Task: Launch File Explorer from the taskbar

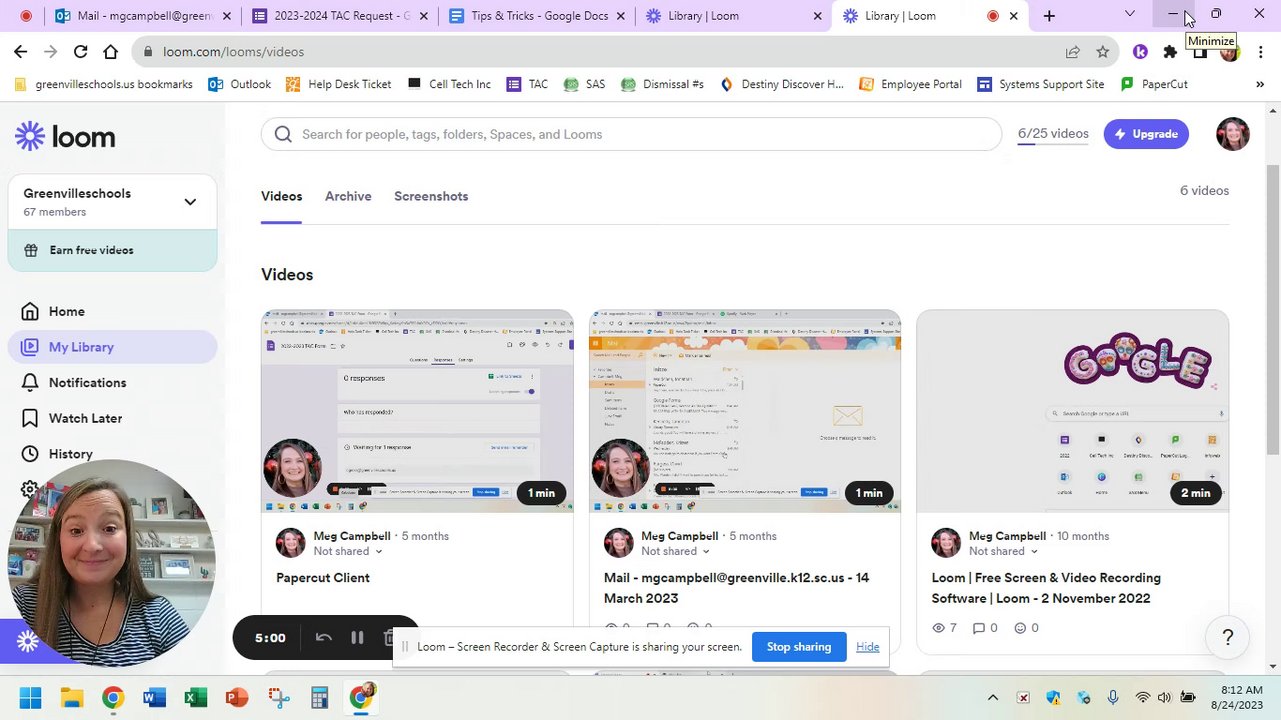Action: coord(71,697)
